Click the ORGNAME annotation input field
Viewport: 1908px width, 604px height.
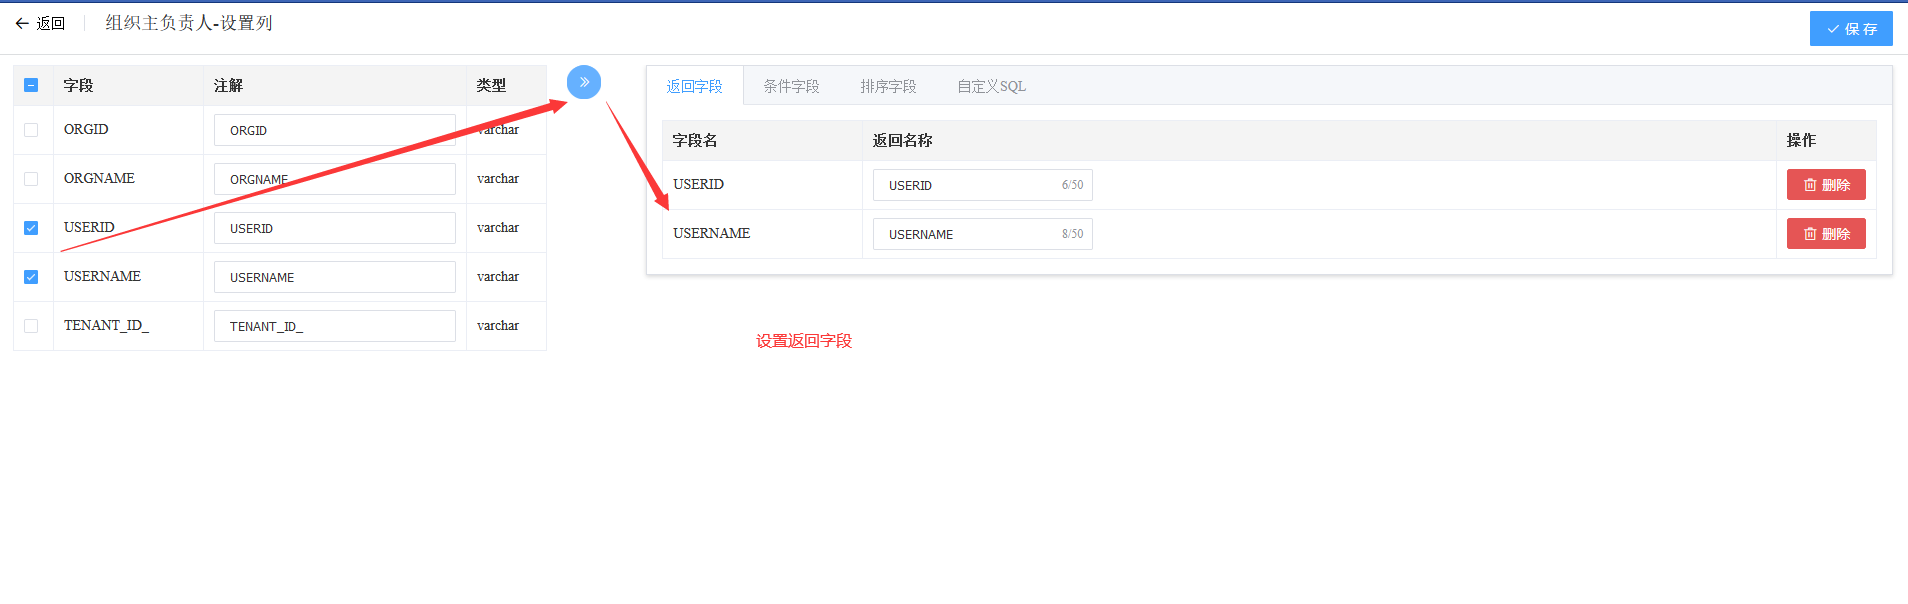(x=334, y=180)
